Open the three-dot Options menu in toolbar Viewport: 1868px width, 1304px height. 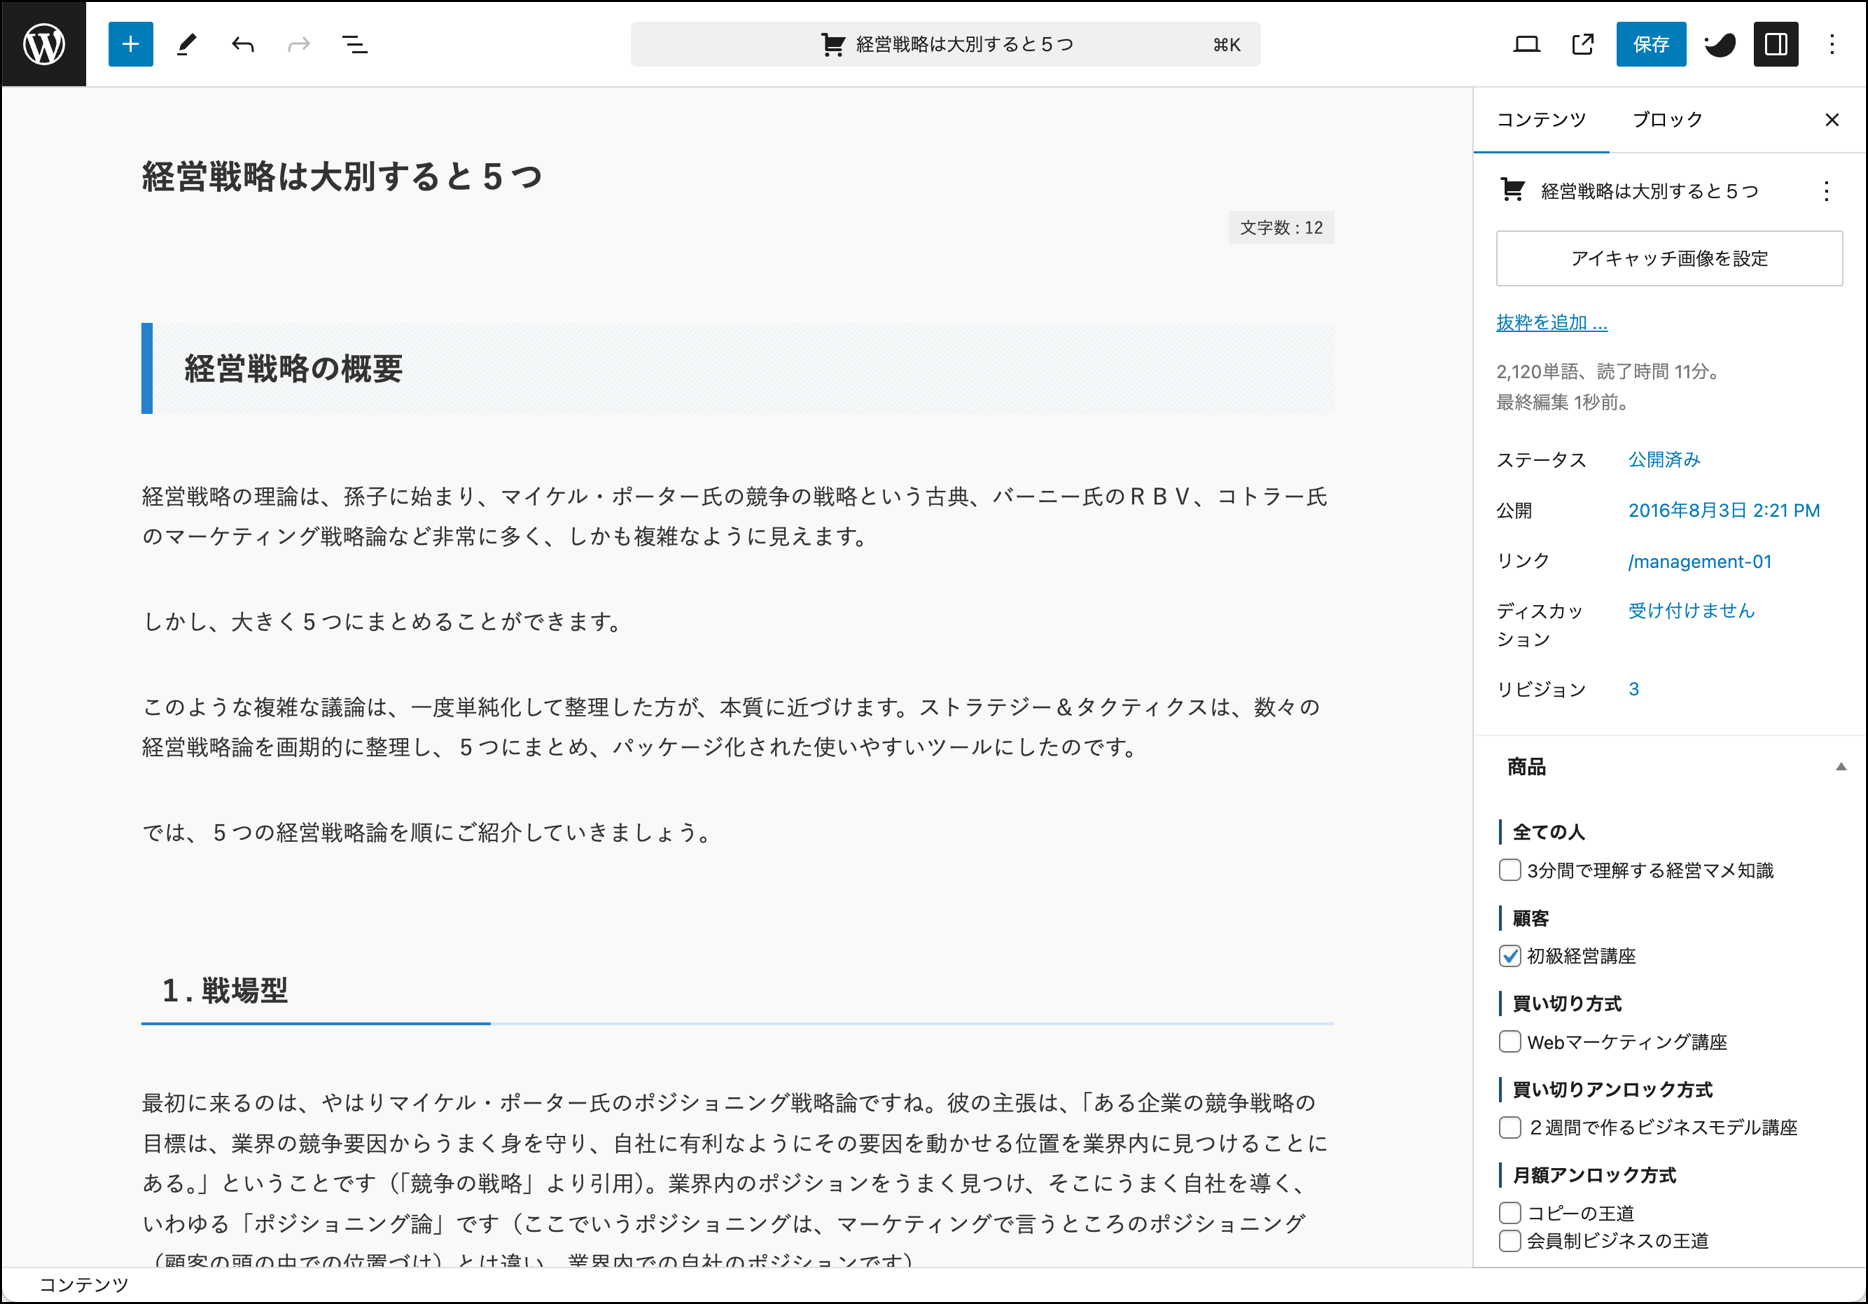pos(1832,44)
